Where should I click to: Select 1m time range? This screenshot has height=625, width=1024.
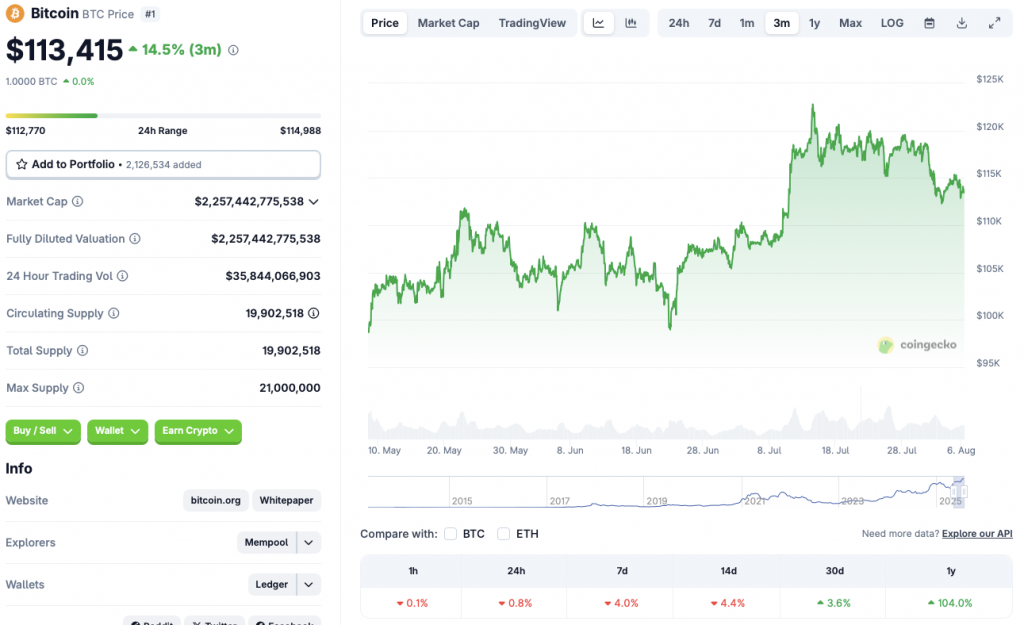tap(747, 23)
